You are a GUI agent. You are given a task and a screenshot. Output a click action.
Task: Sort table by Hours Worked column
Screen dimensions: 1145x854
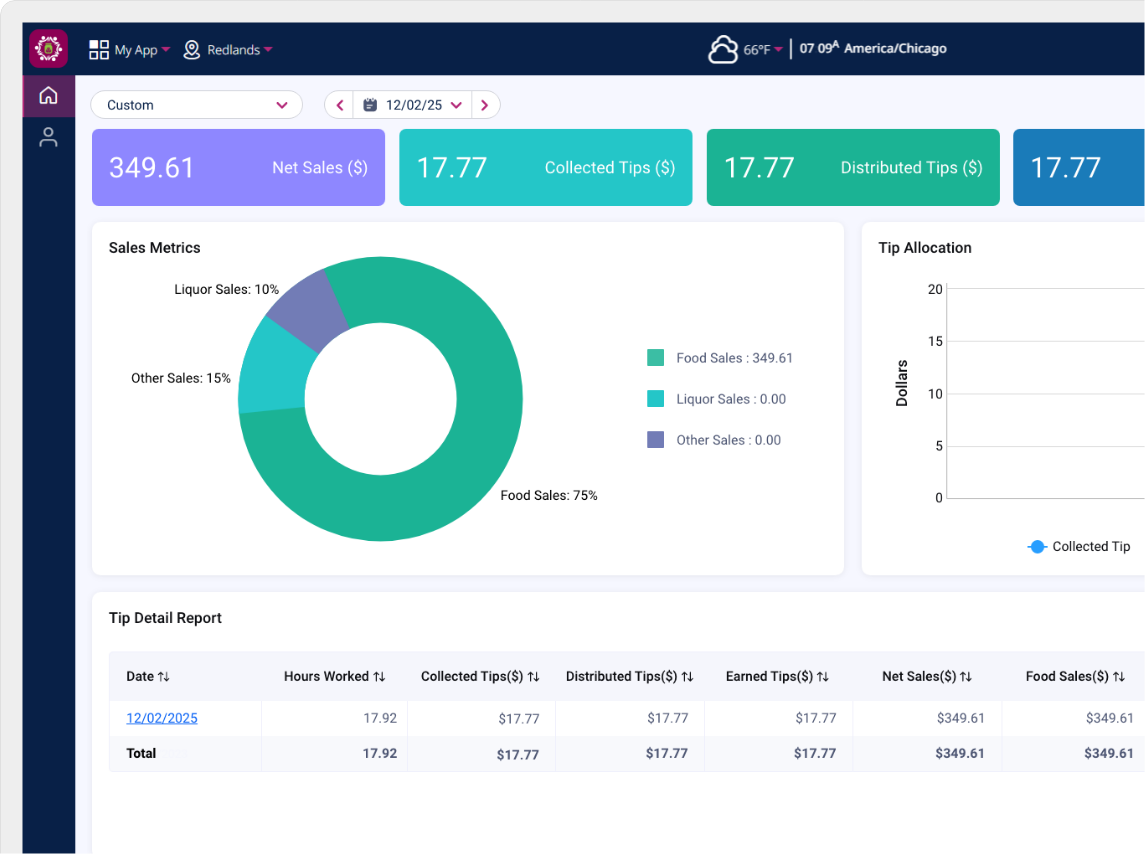(334, 677)
